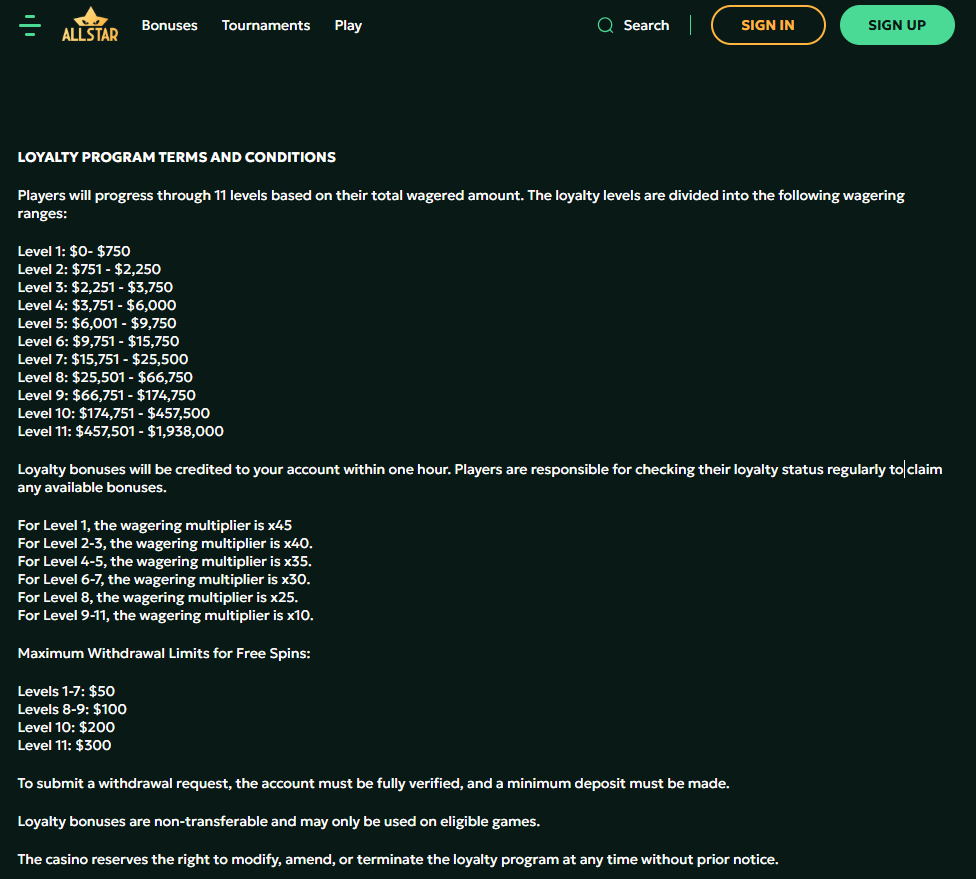Viewport: 976px width, 879px height.
Task: Click the Level 6 wagering range line
Action: coord(98,341)
